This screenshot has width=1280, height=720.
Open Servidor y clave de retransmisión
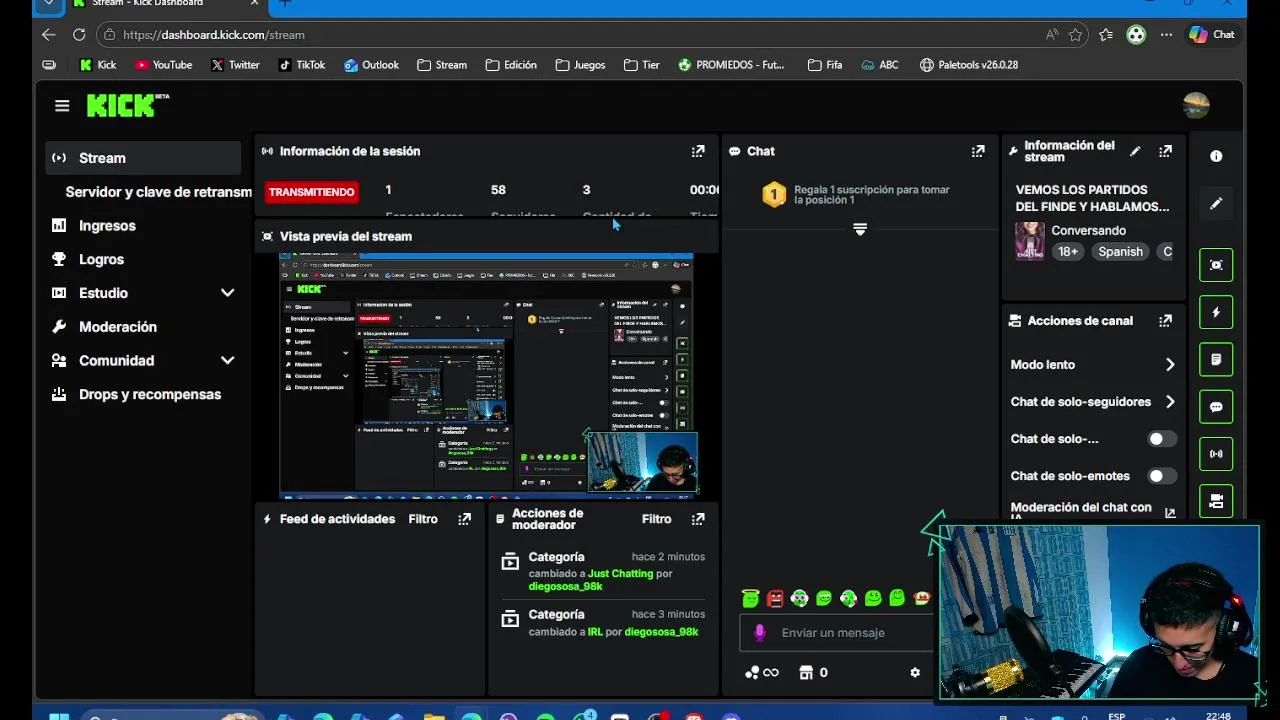158,192
